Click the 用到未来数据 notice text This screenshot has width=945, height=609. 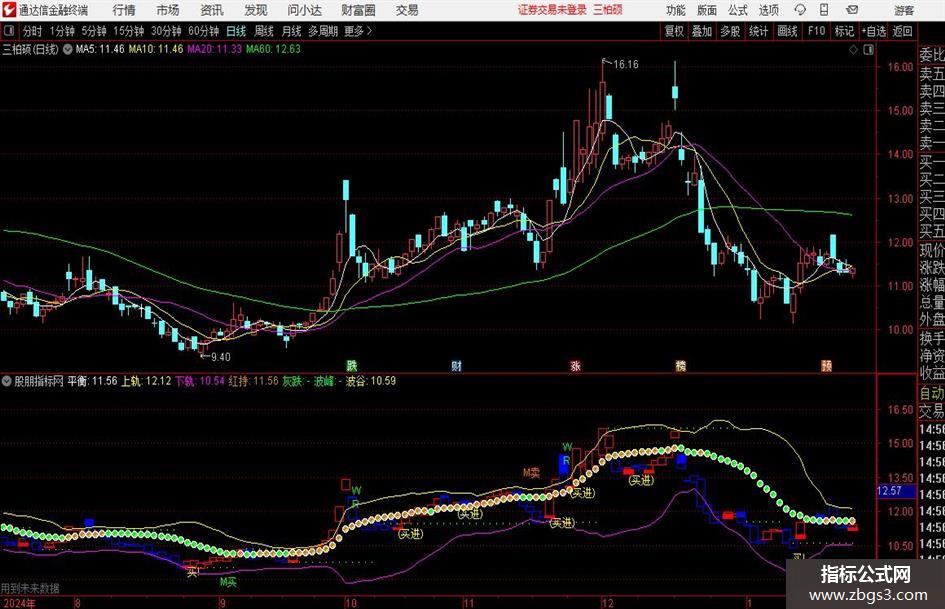(x=30, y=588)
